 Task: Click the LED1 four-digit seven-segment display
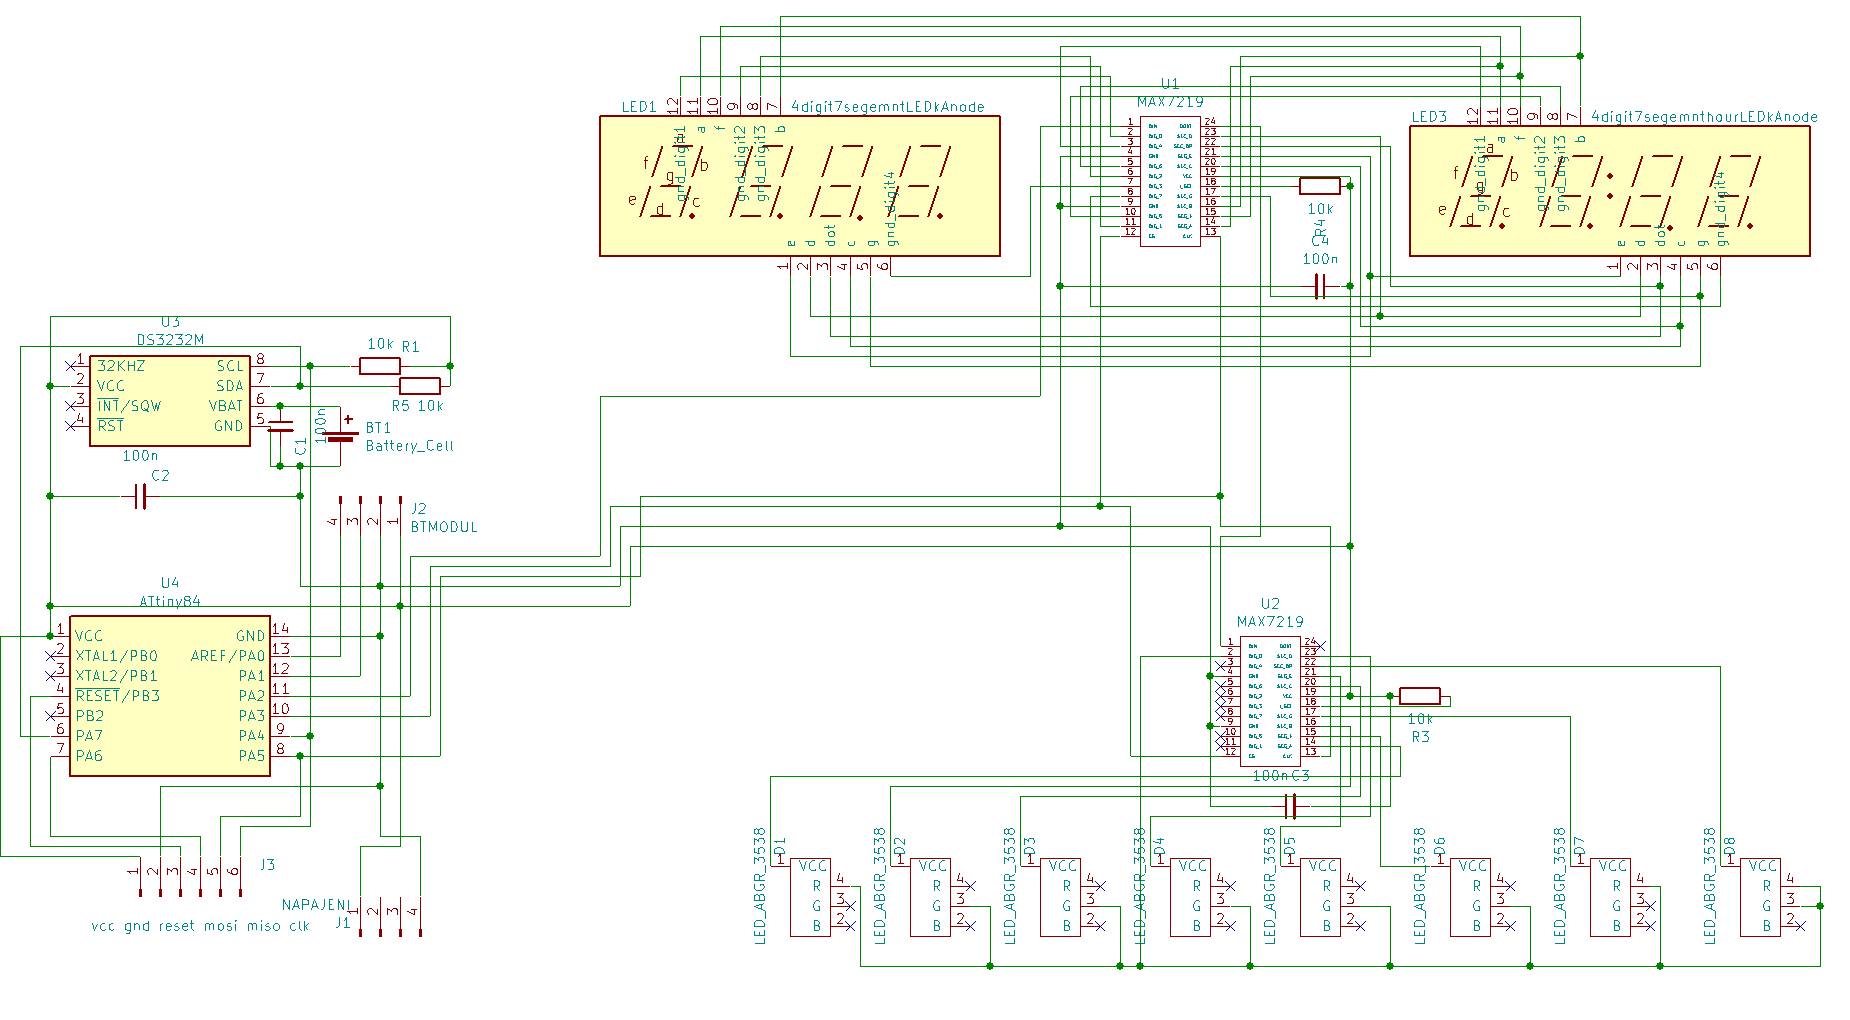[799, 186]
